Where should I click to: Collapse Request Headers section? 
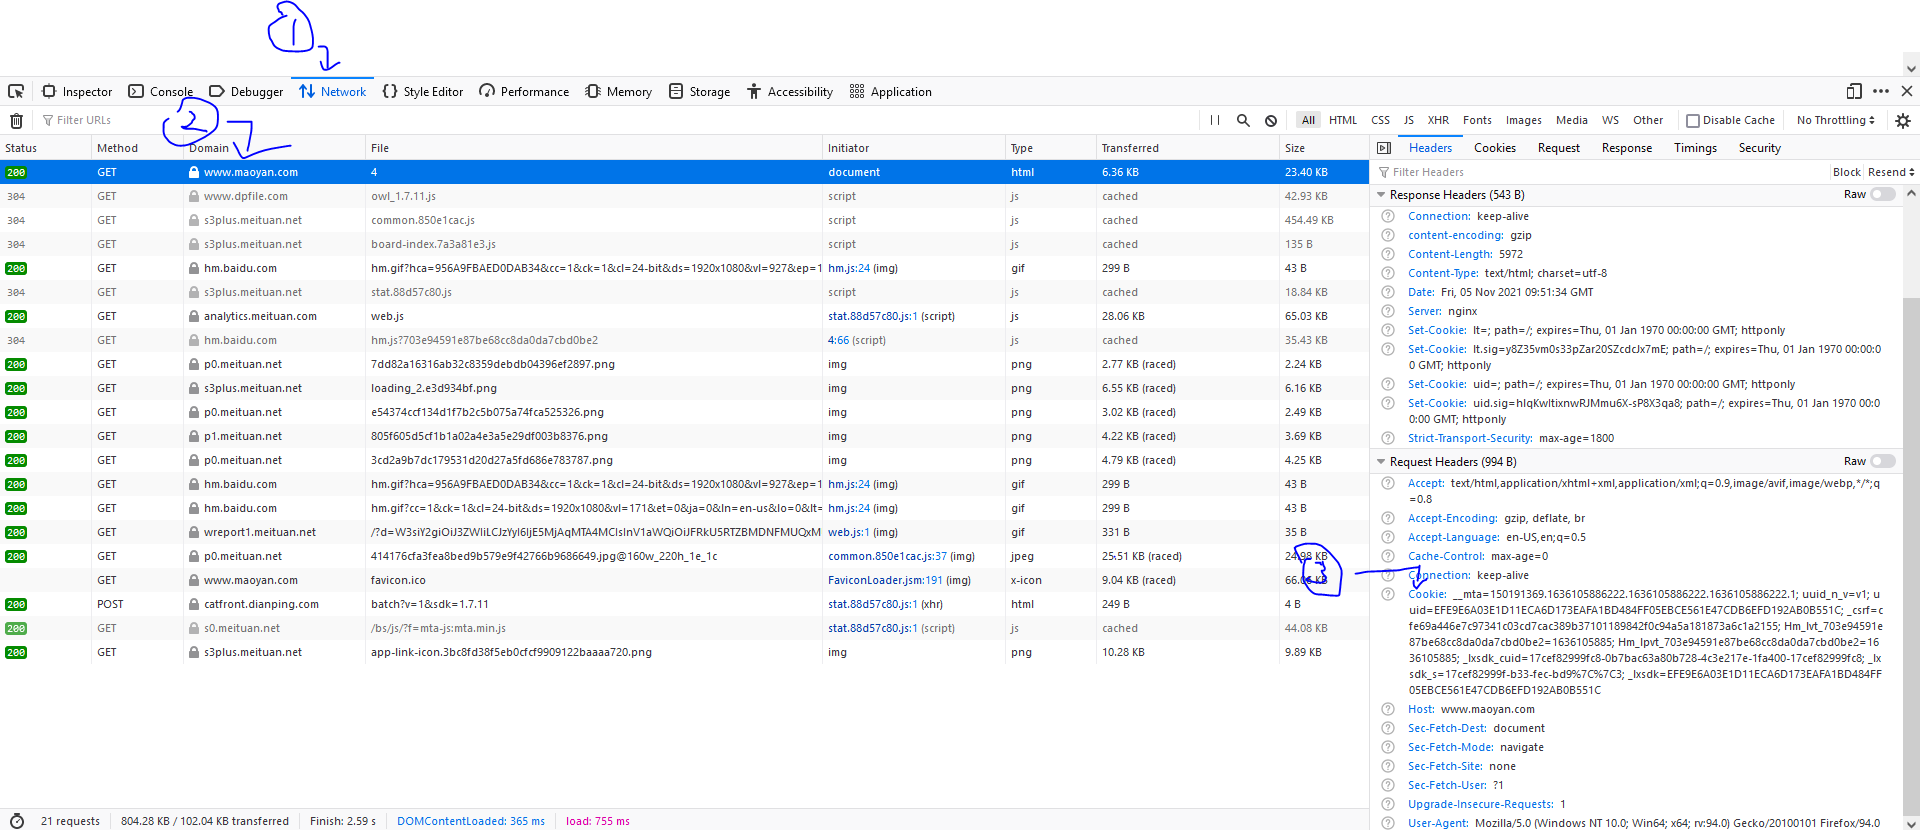coord(1381,462)
